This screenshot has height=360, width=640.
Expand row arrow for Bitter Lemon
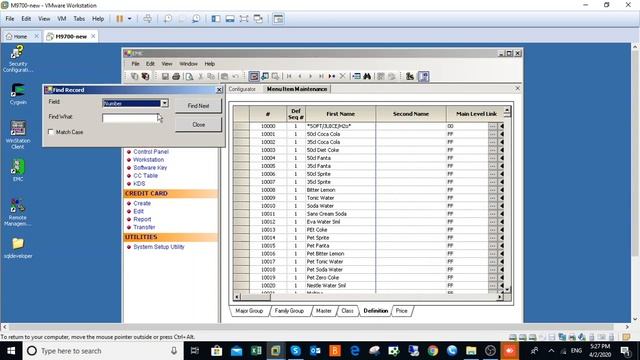click(501, 190)
